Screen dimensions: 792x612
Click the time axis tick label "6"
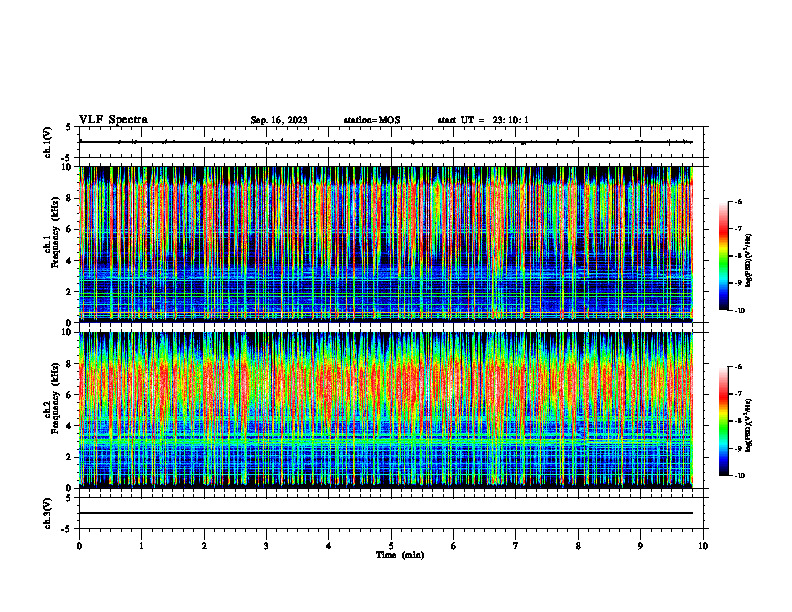(x=454, y=546)
